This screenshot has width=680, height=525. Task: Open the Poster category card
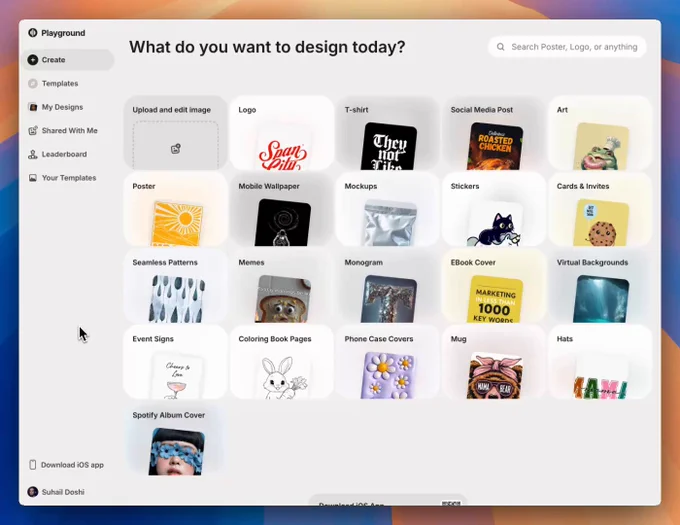click(x=176, y=209)
